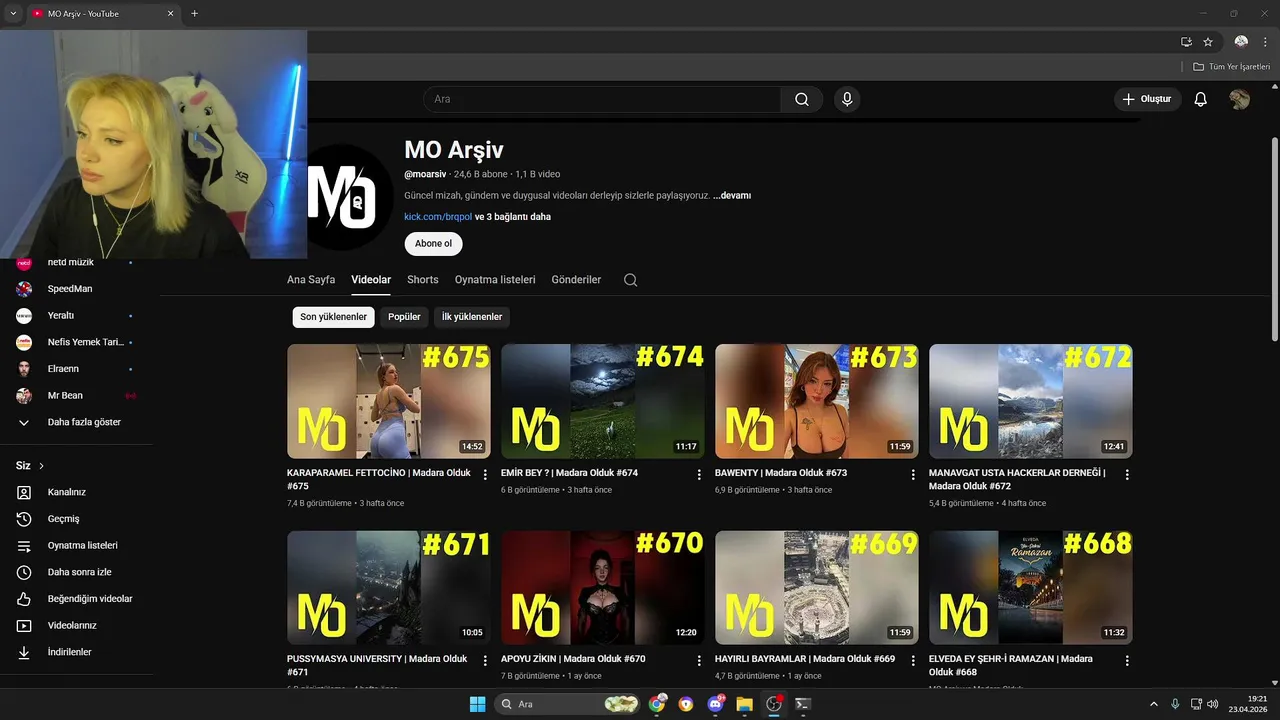Show hidden system tray icons chevron
Screen dimensions: 1280x720
1153,704
